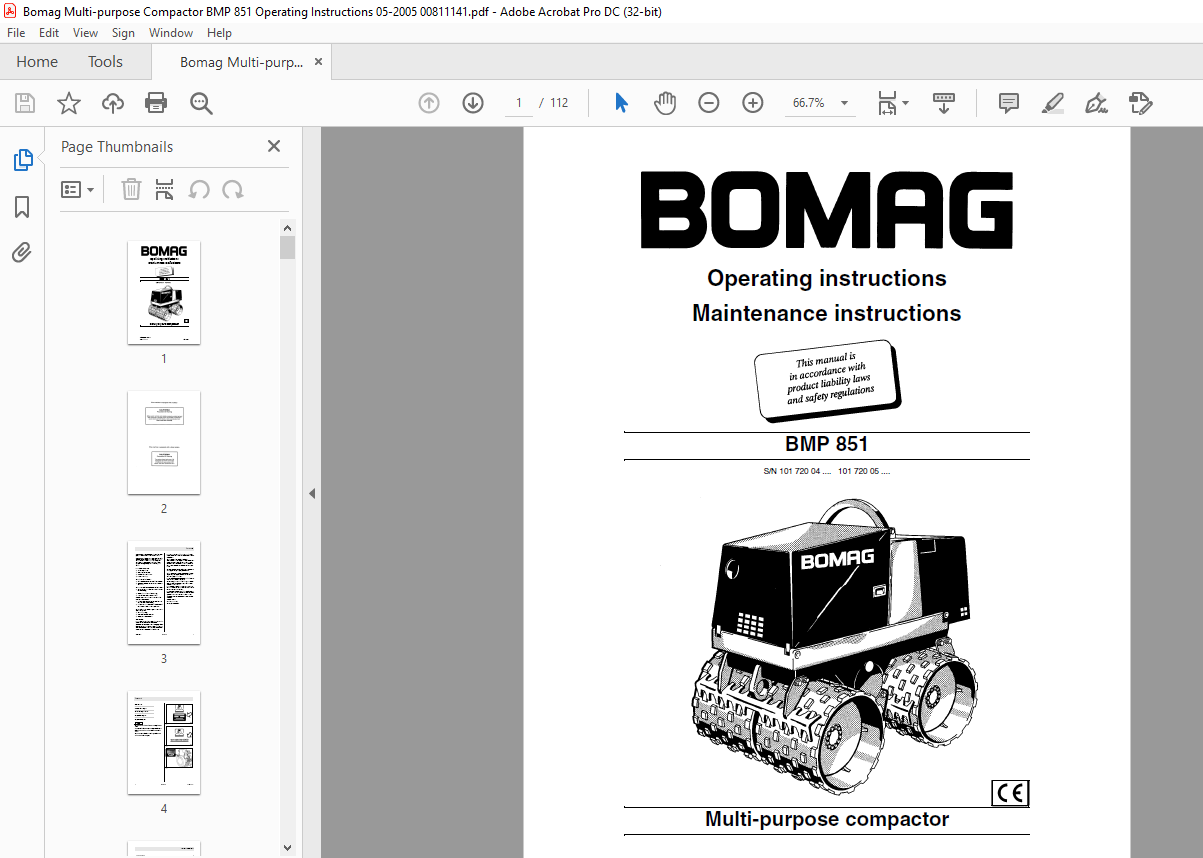The height and width of the screenshot is (858, 1203).
Task: Open the View menu
Action: (x=85, y=33)
